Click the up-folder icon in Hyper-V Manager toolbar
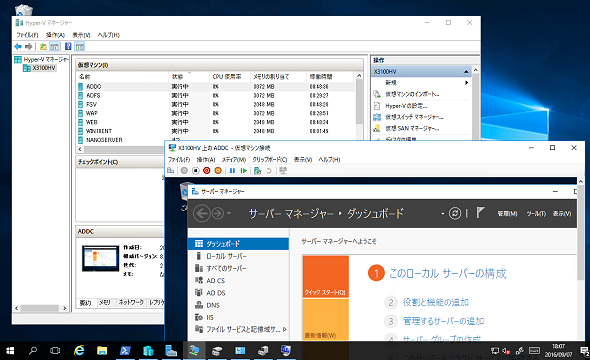 pyautogui.click(x=43, y=47)
